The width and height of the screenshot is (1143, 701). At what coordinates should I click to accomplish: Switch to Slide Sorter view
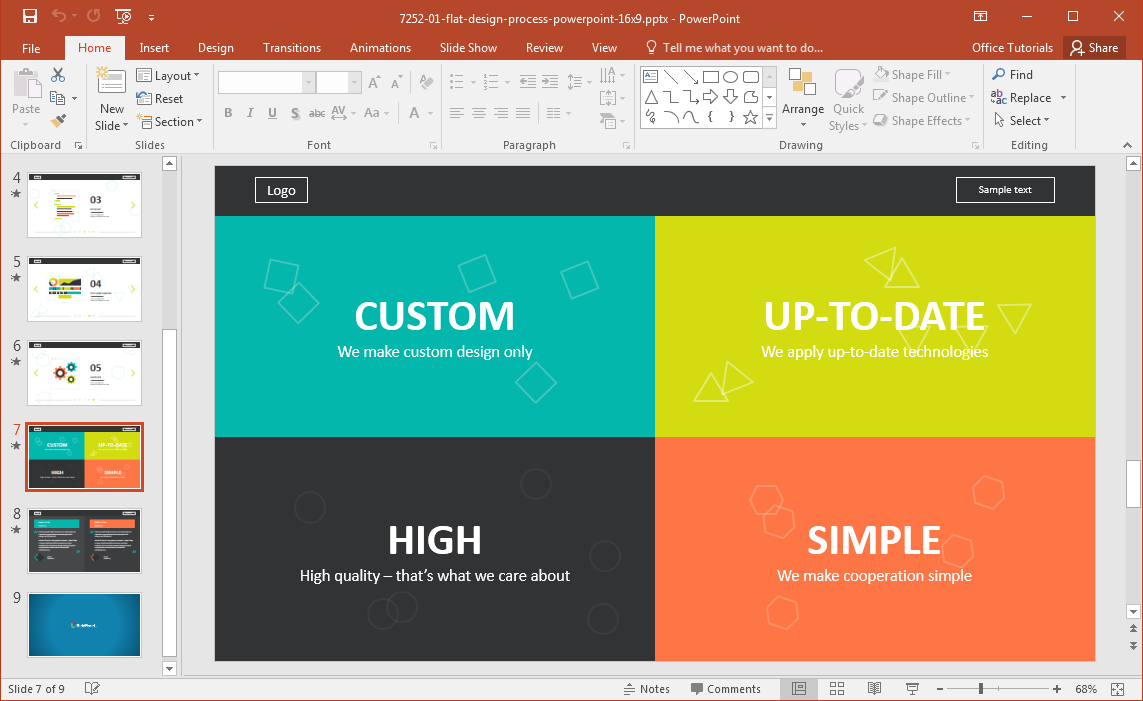837,689
